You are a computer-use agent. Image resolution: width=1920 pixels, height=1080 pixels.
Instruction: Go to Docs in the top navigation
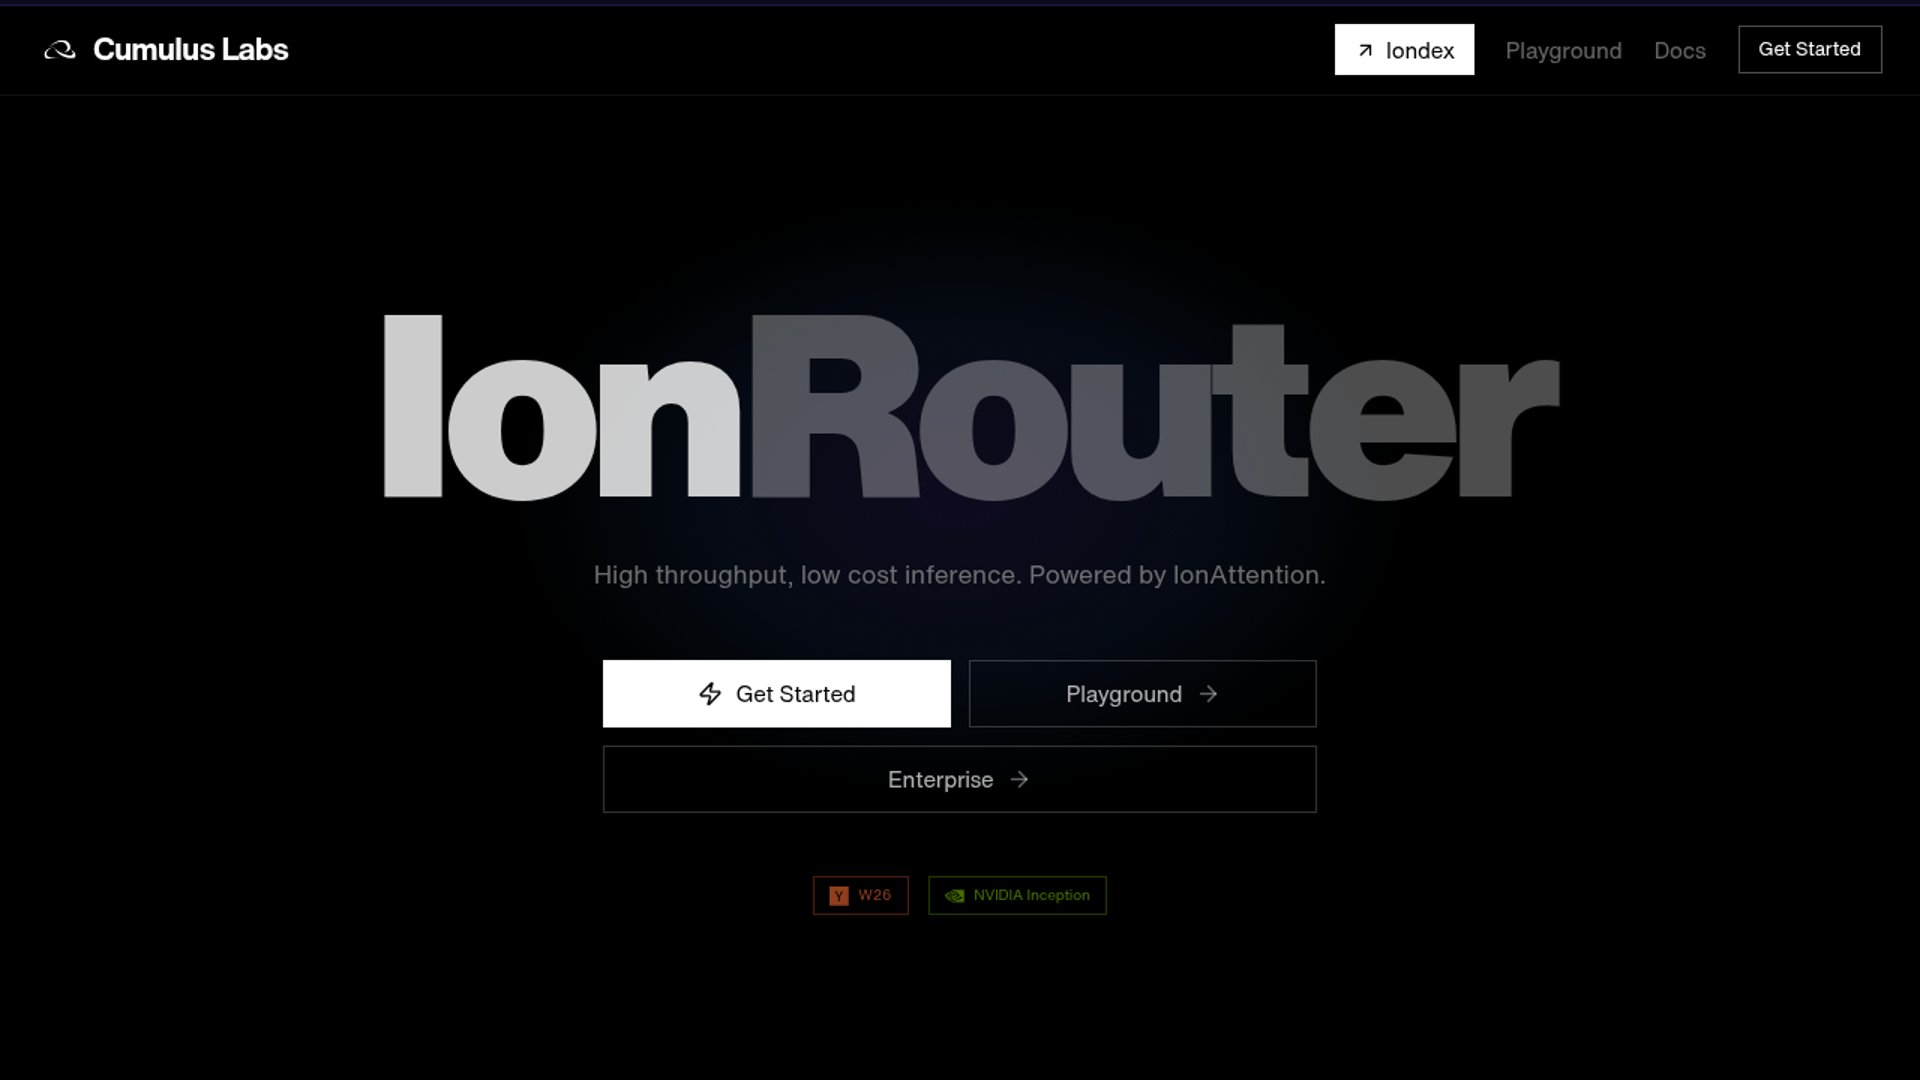click(x=1679, y=51)
